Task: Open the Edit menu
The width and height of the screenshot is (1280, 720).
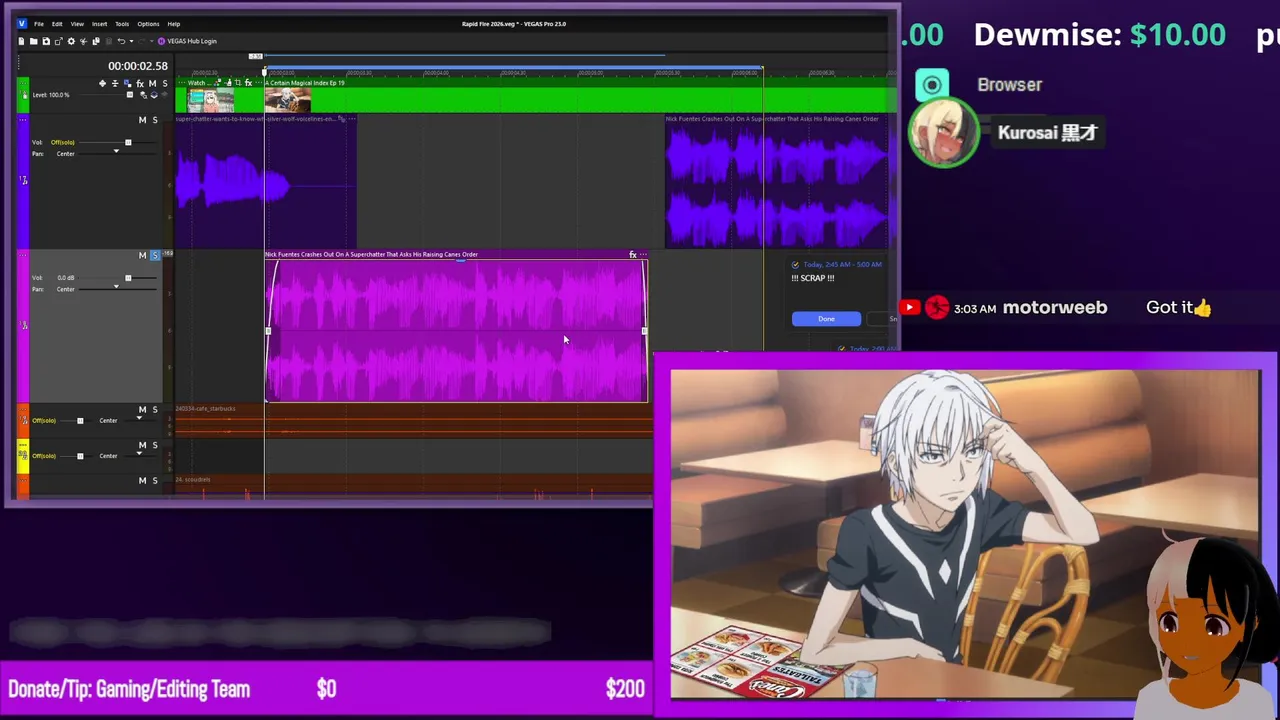Action: point(57,24)
